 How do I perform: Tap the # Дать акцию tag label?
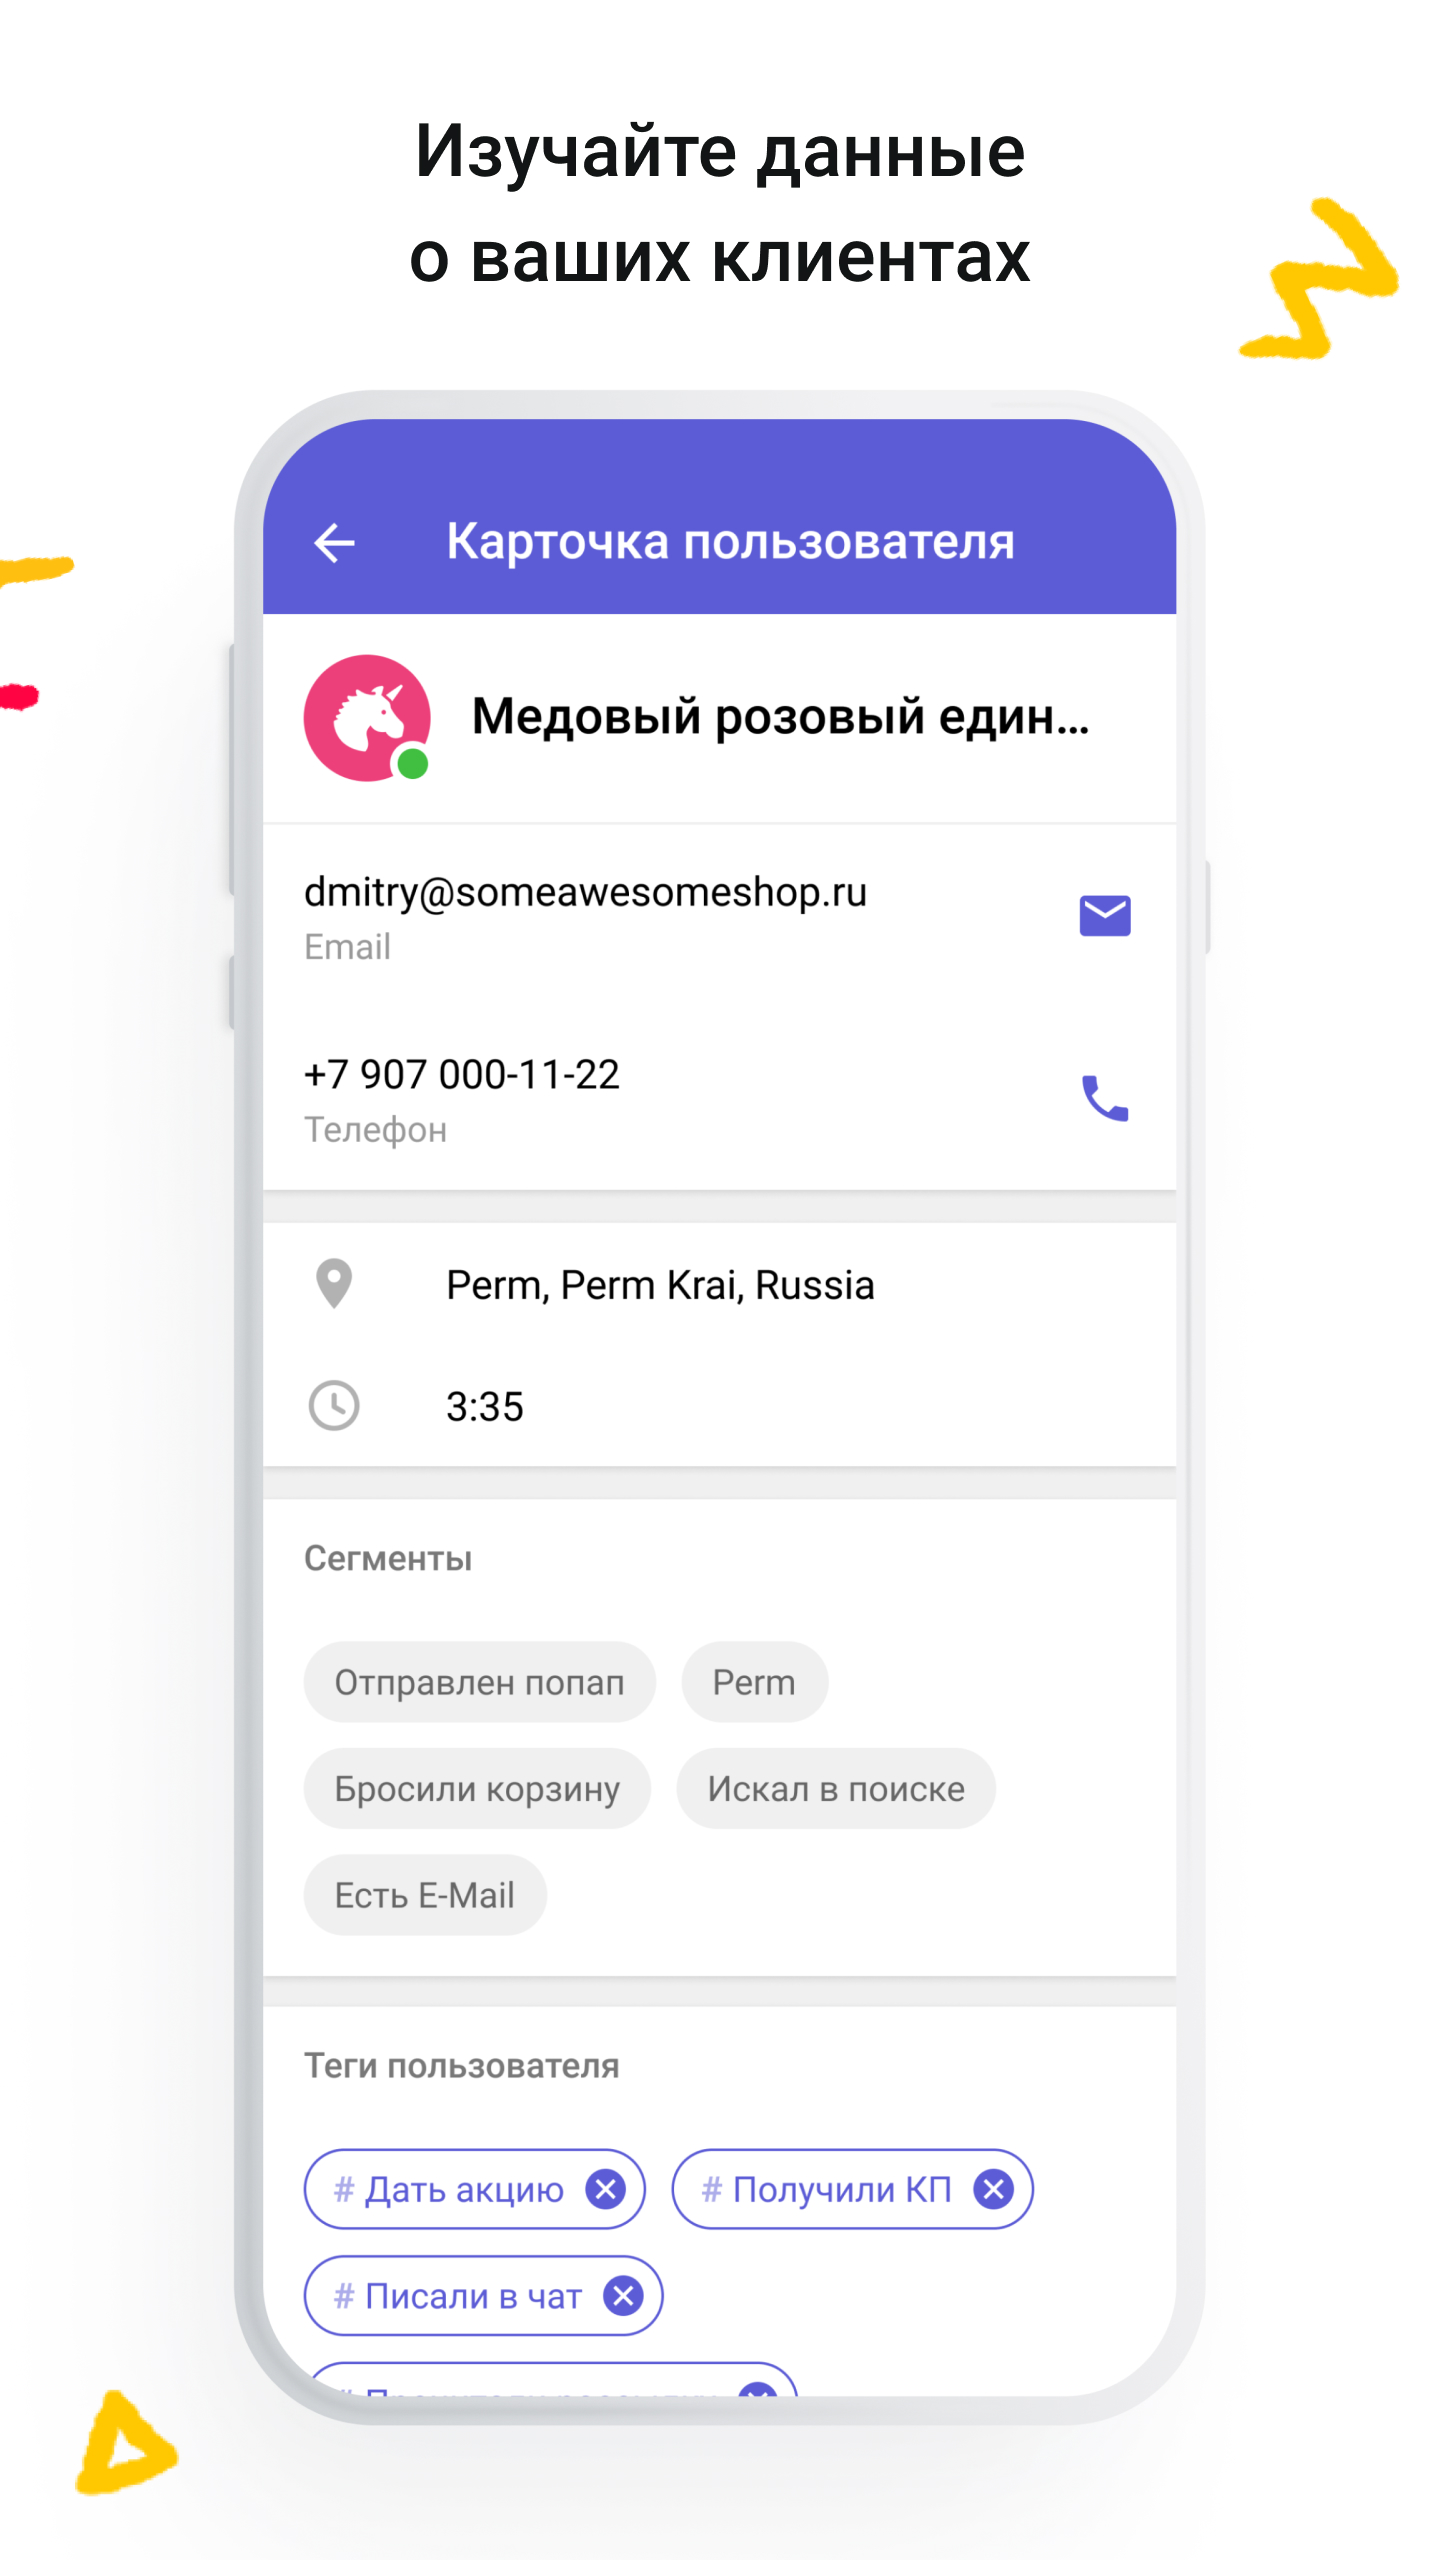449,2190
